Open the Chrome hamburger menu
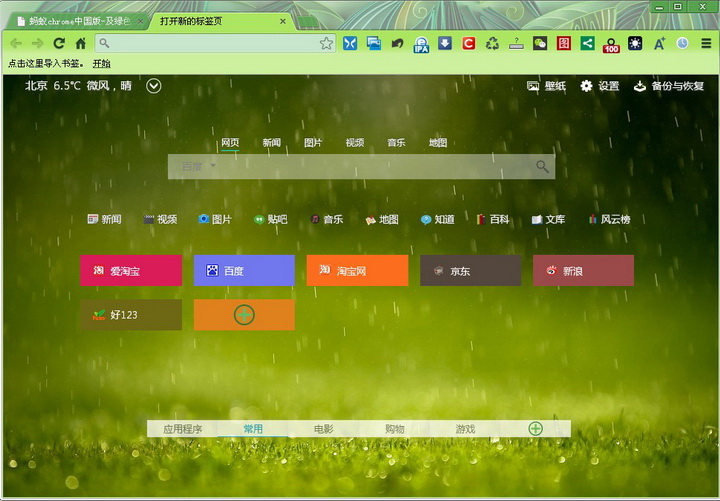 point(706,44)
